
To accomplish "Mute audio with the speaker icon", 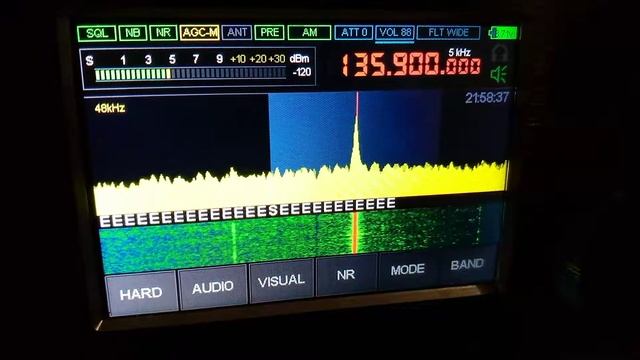I will tap(499, 75).
